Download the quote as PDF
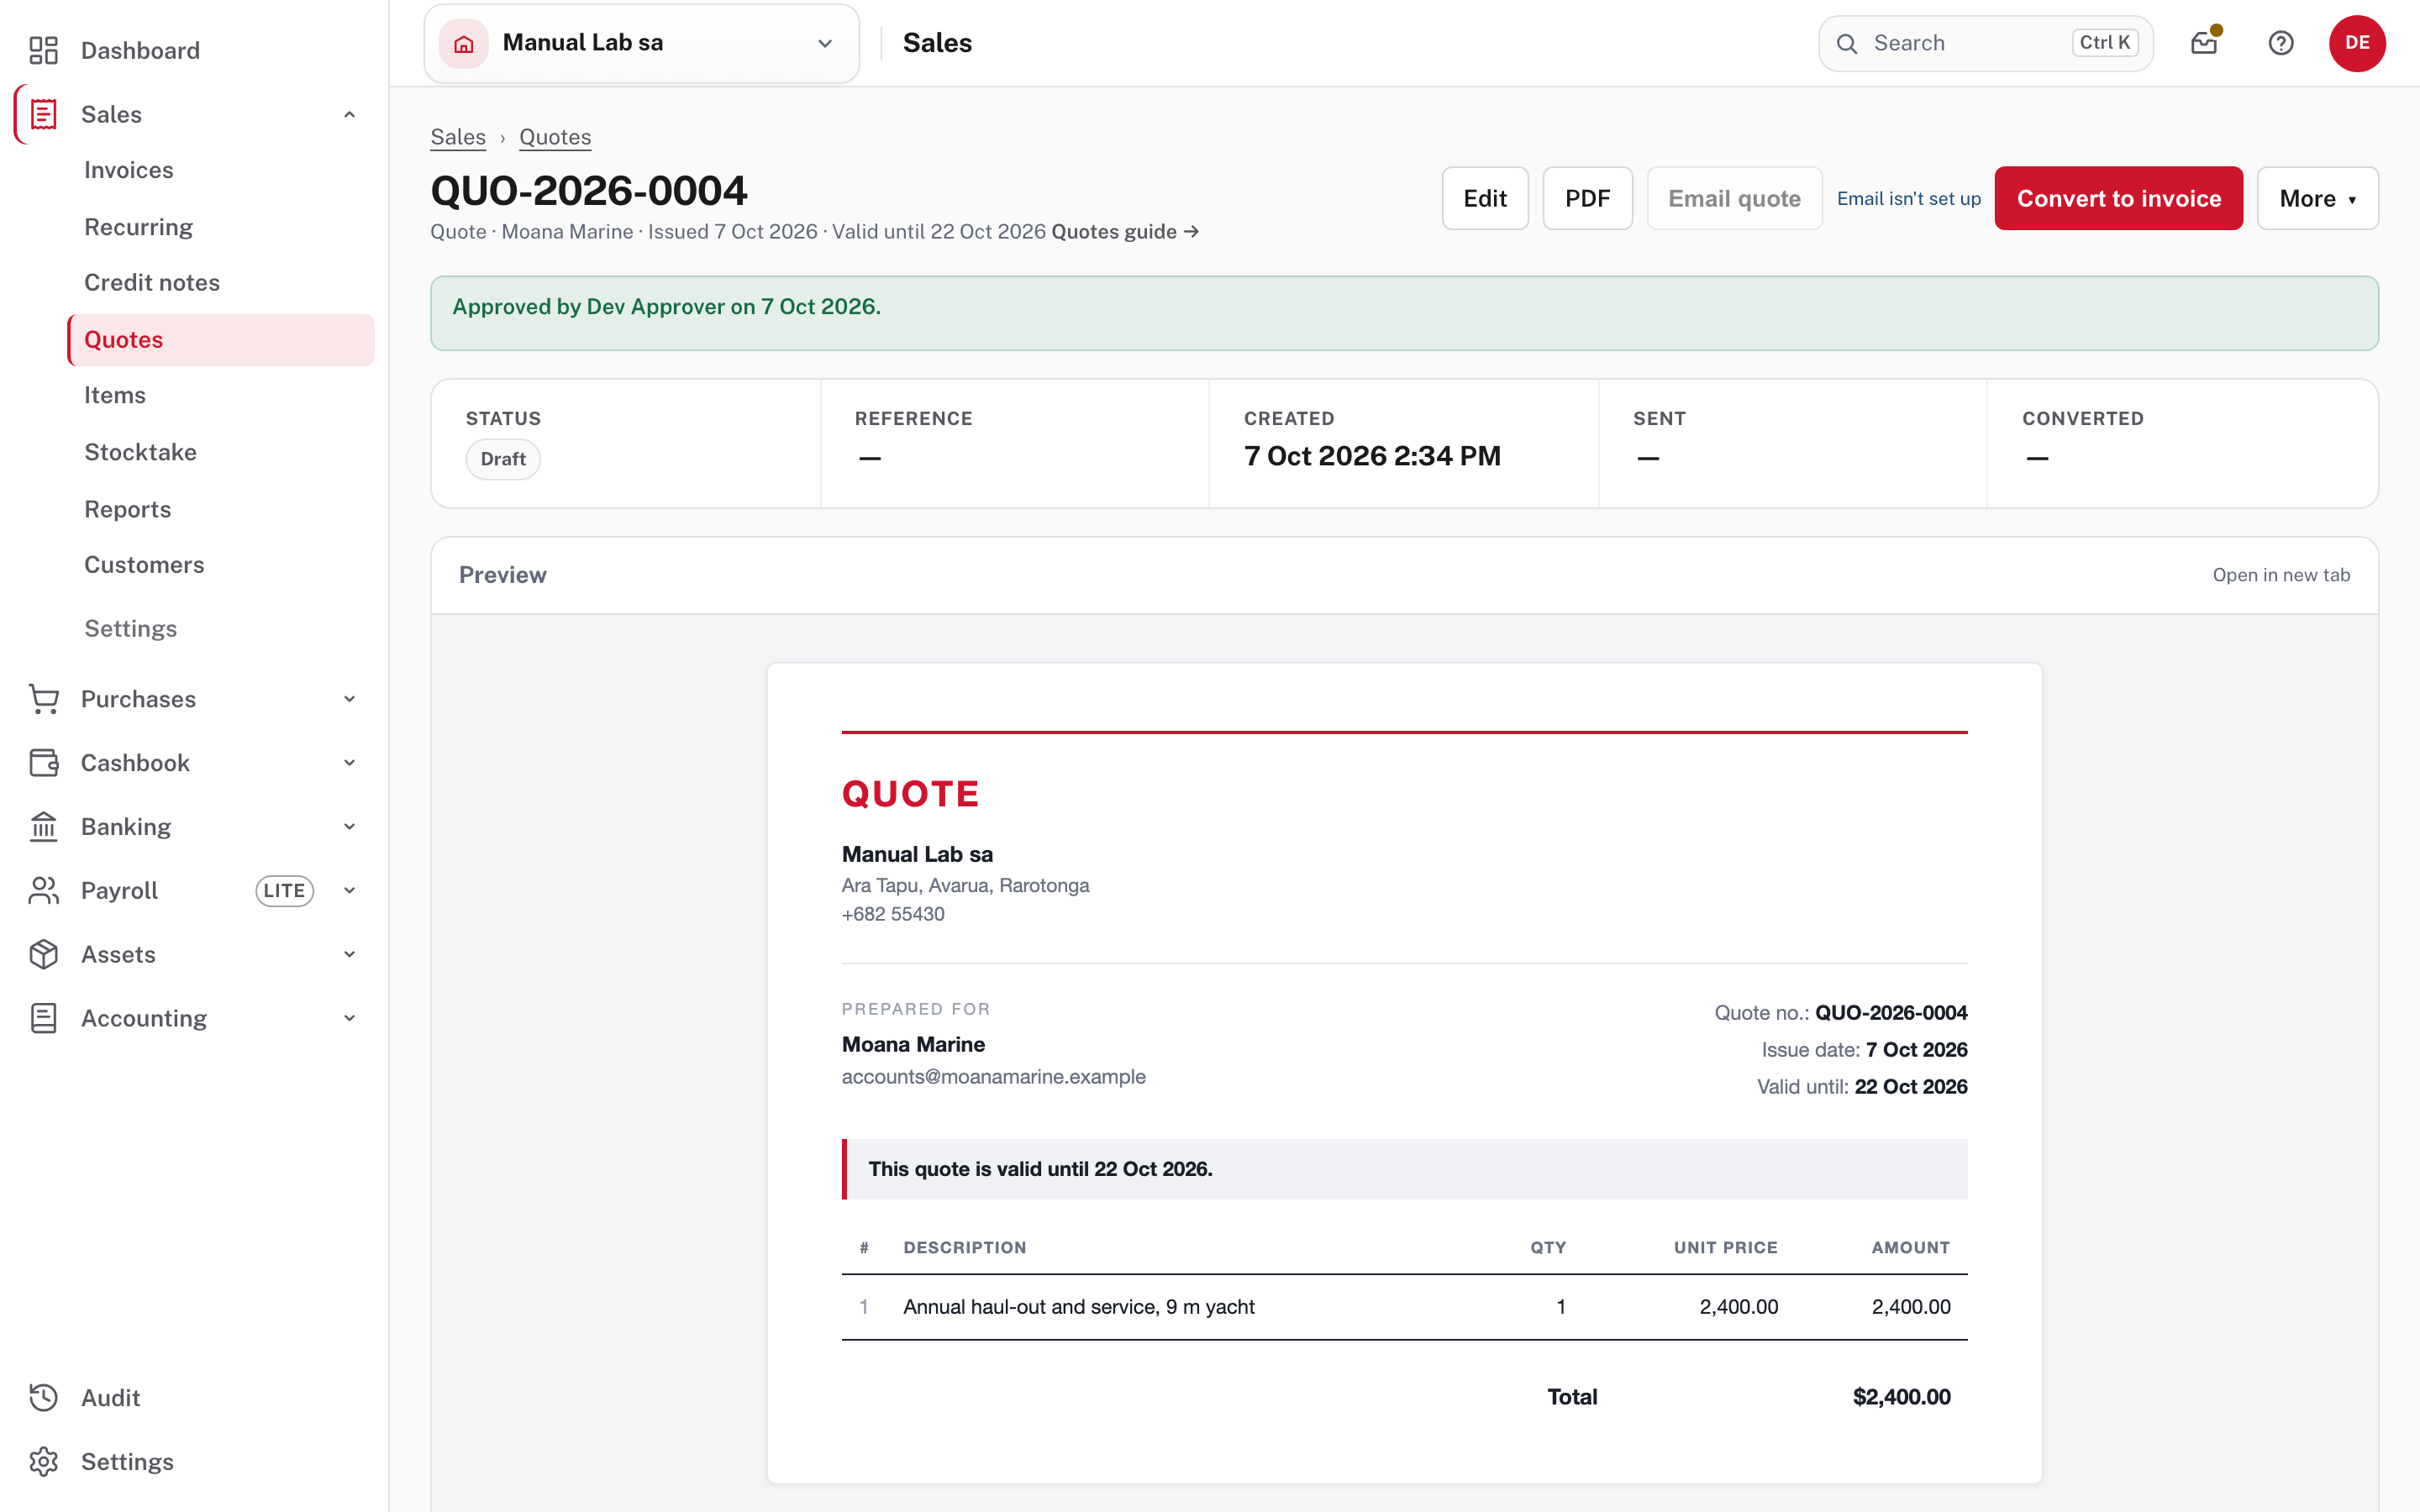2420x1512 pixels. (x=1587, y=198)
